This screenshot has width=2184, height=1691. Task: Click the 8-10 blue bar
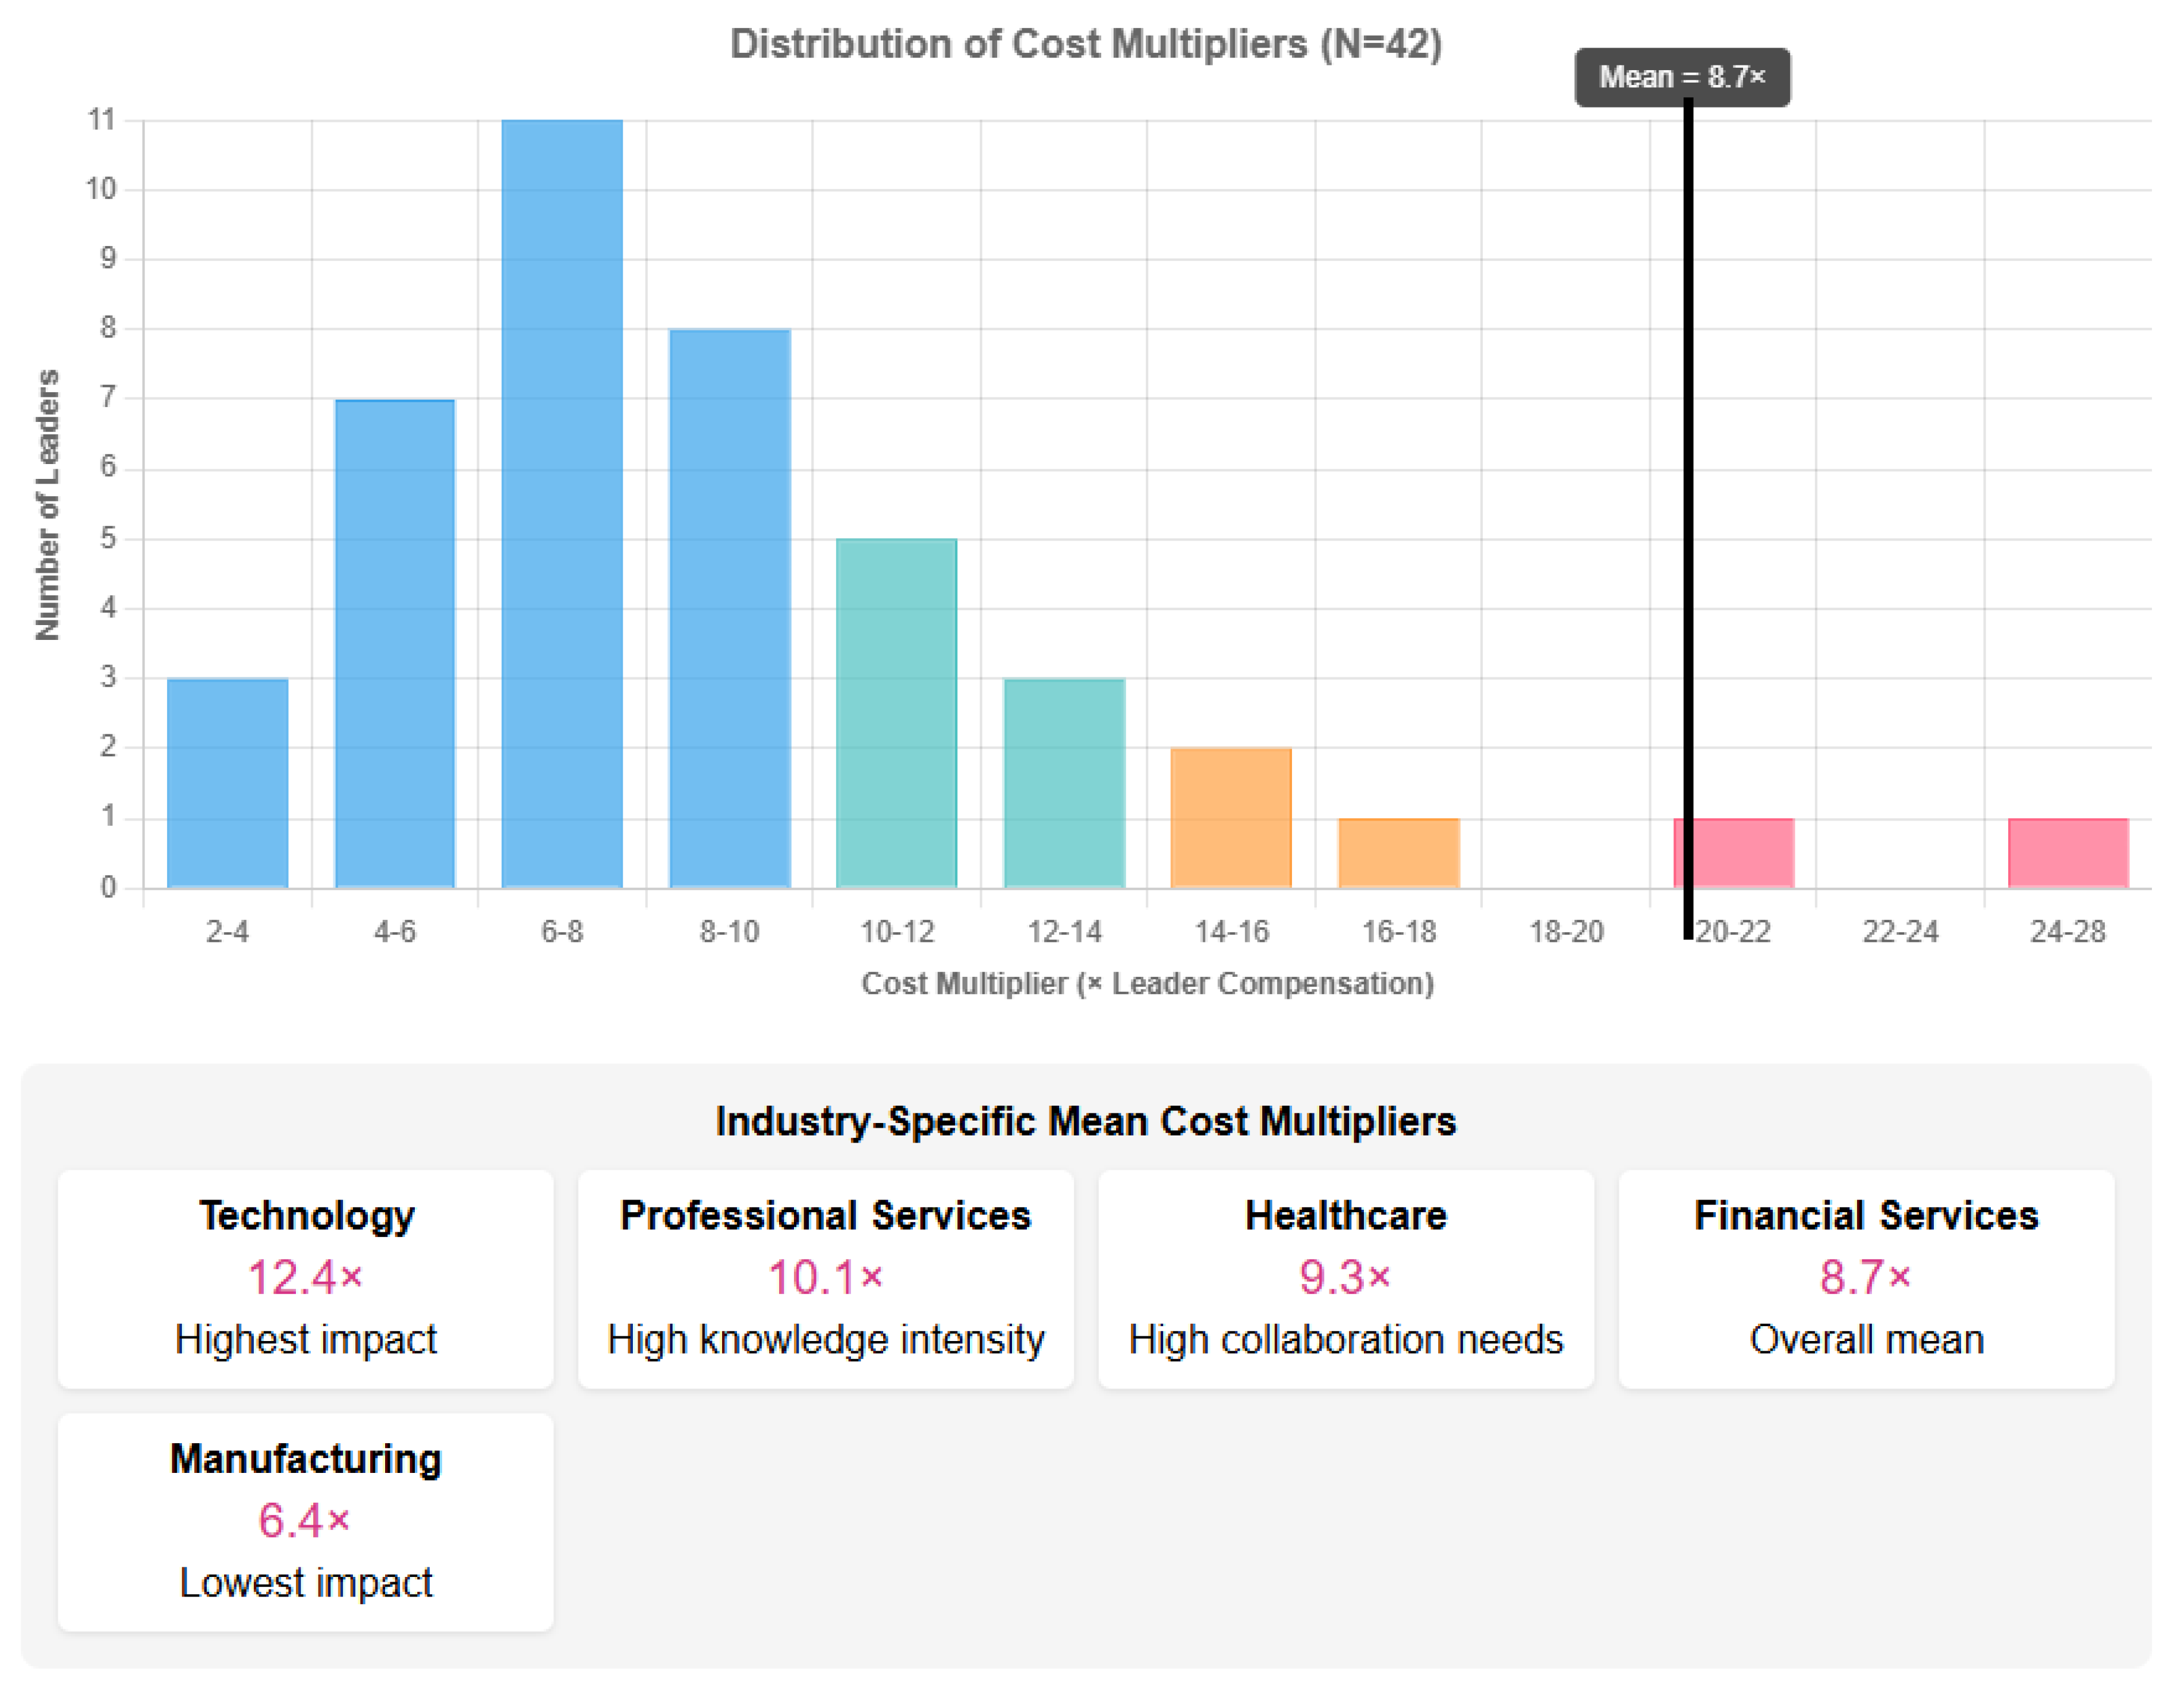coord(730,608)
